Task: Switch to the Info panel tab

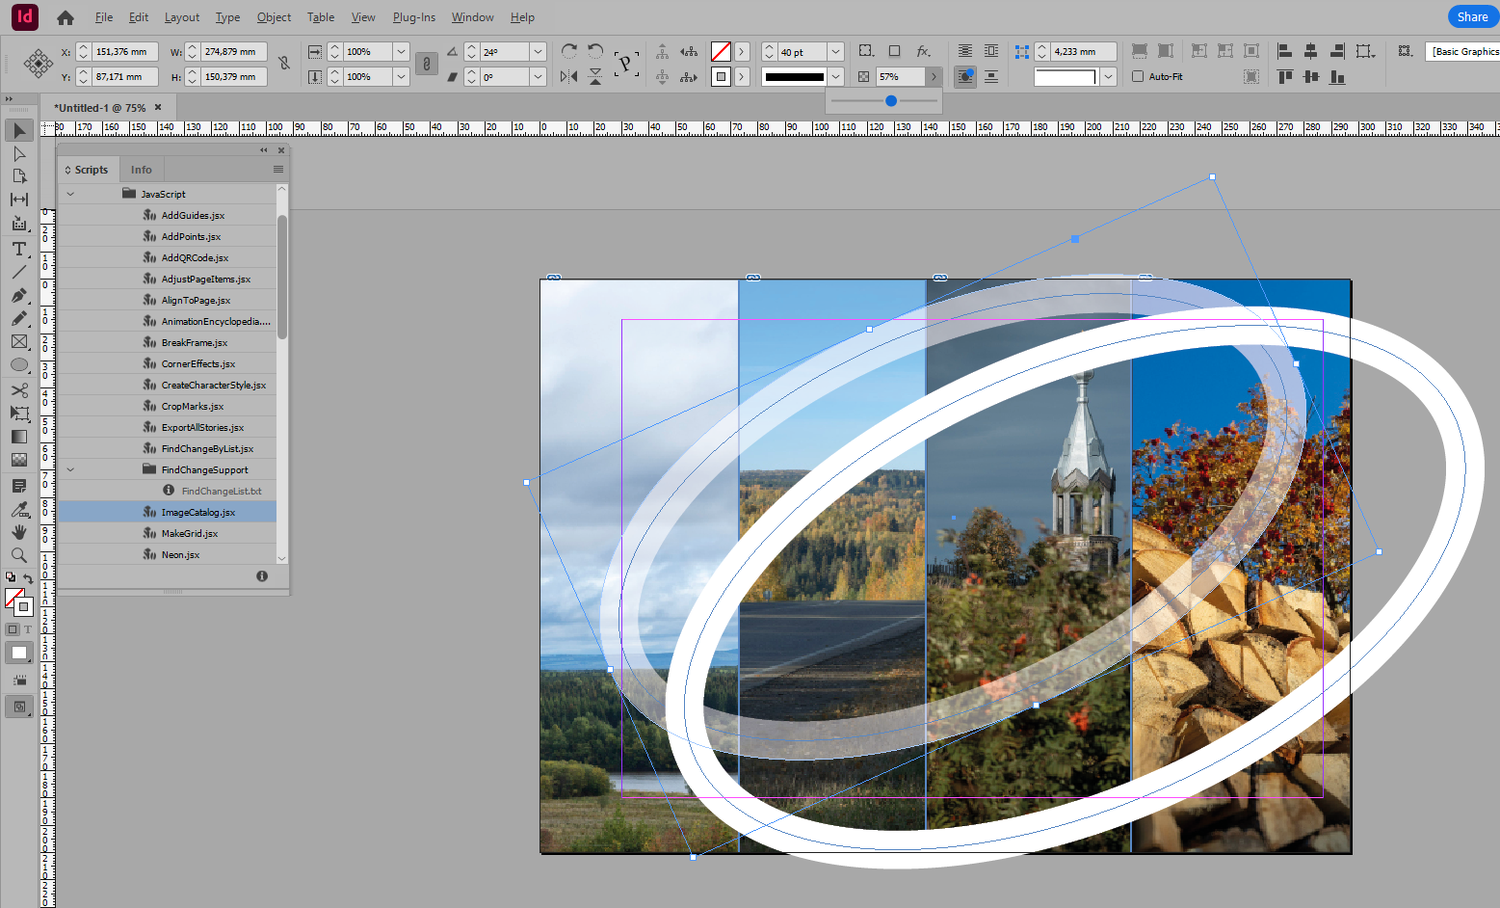Action: click(x=141, y=170)
